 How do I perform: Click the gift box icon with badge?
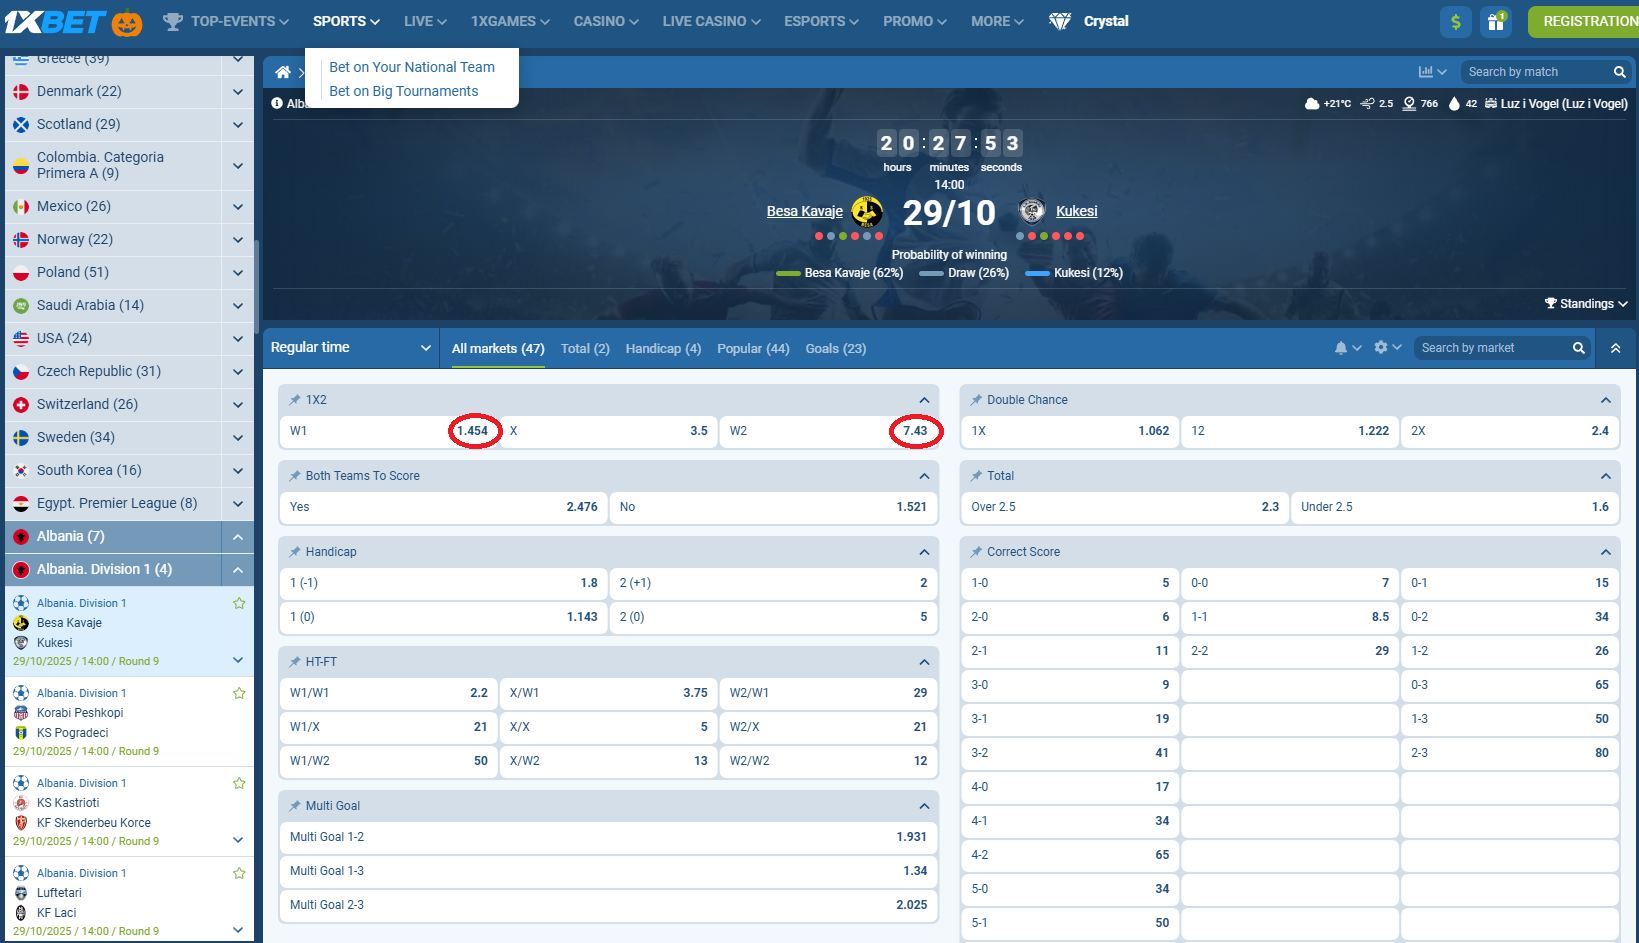click(x=1496, y=21)
